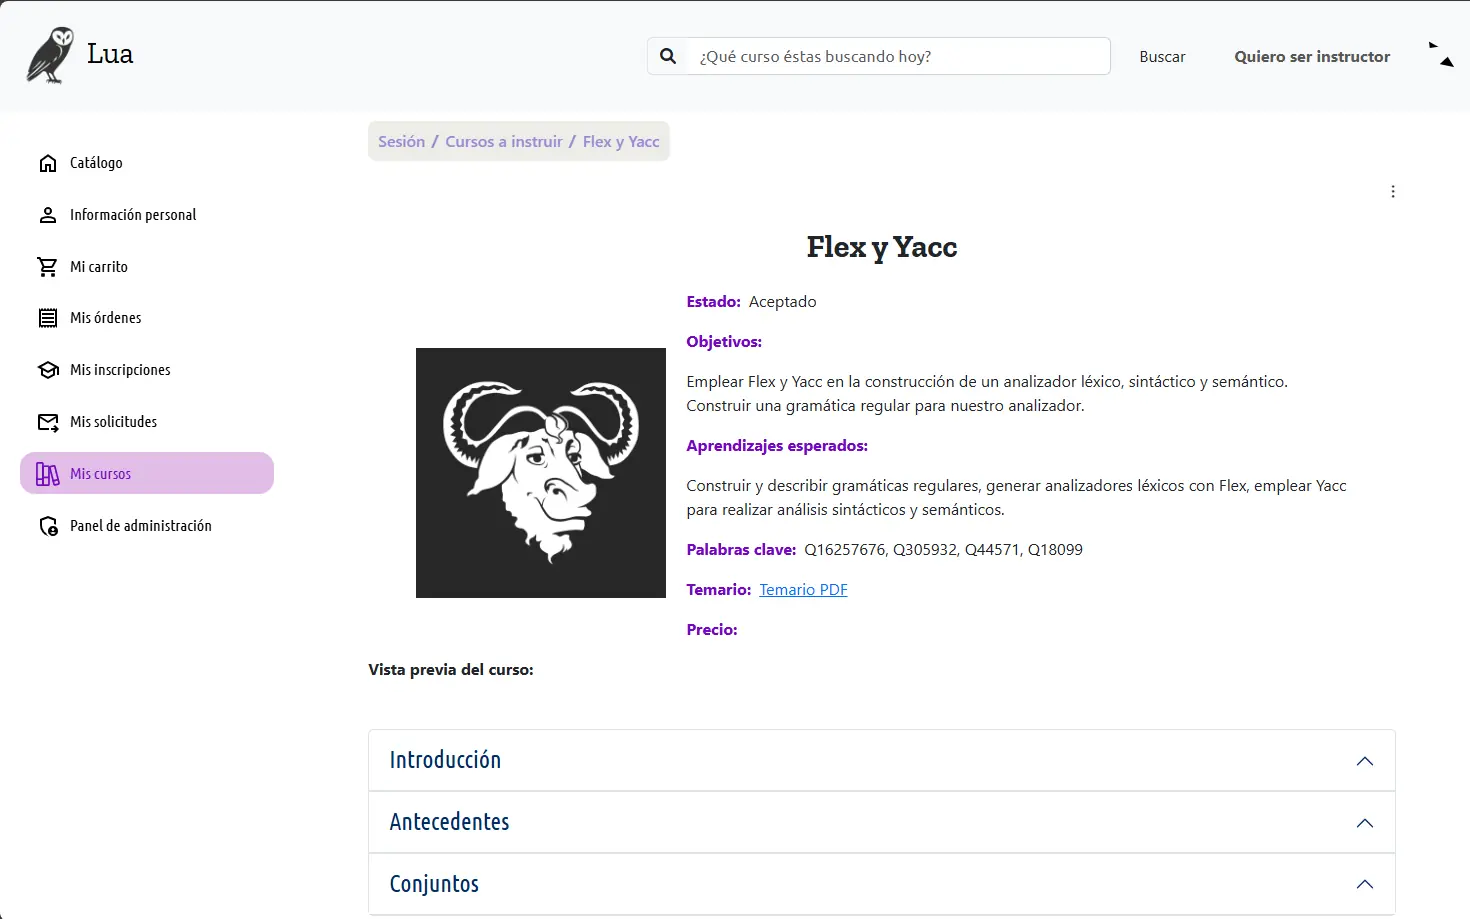The height and width of the screenshot is (919, 1470).
Task: Click Sesión in the breadcrumb
Action: [401, 142]
